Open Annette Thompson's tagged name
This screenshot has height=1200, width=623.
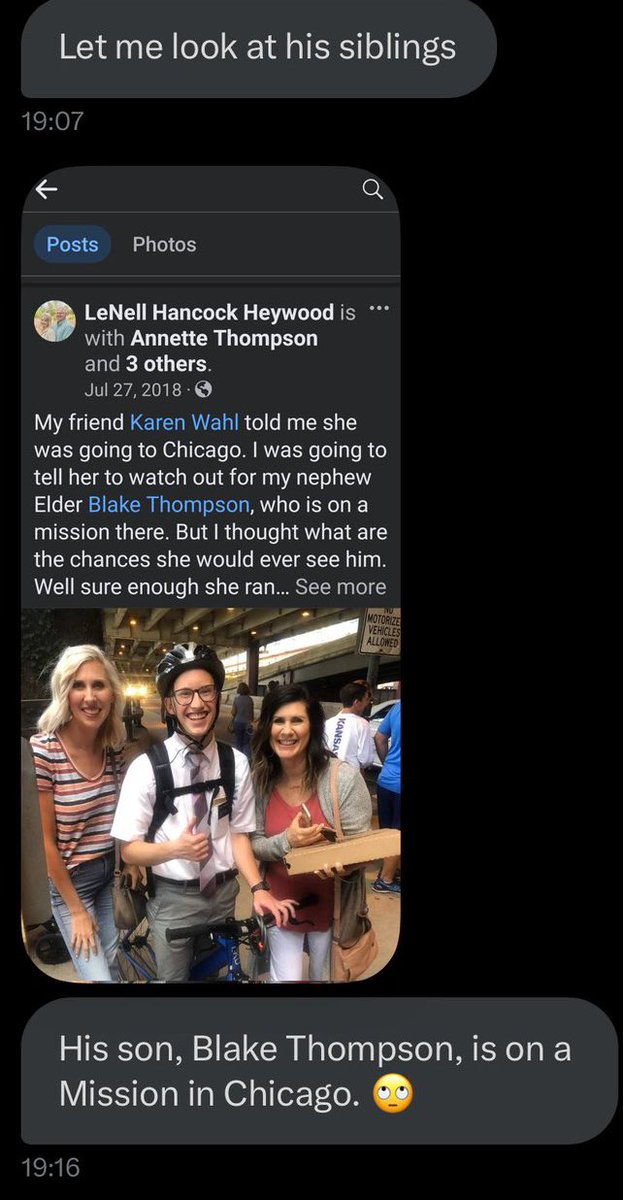224,338
